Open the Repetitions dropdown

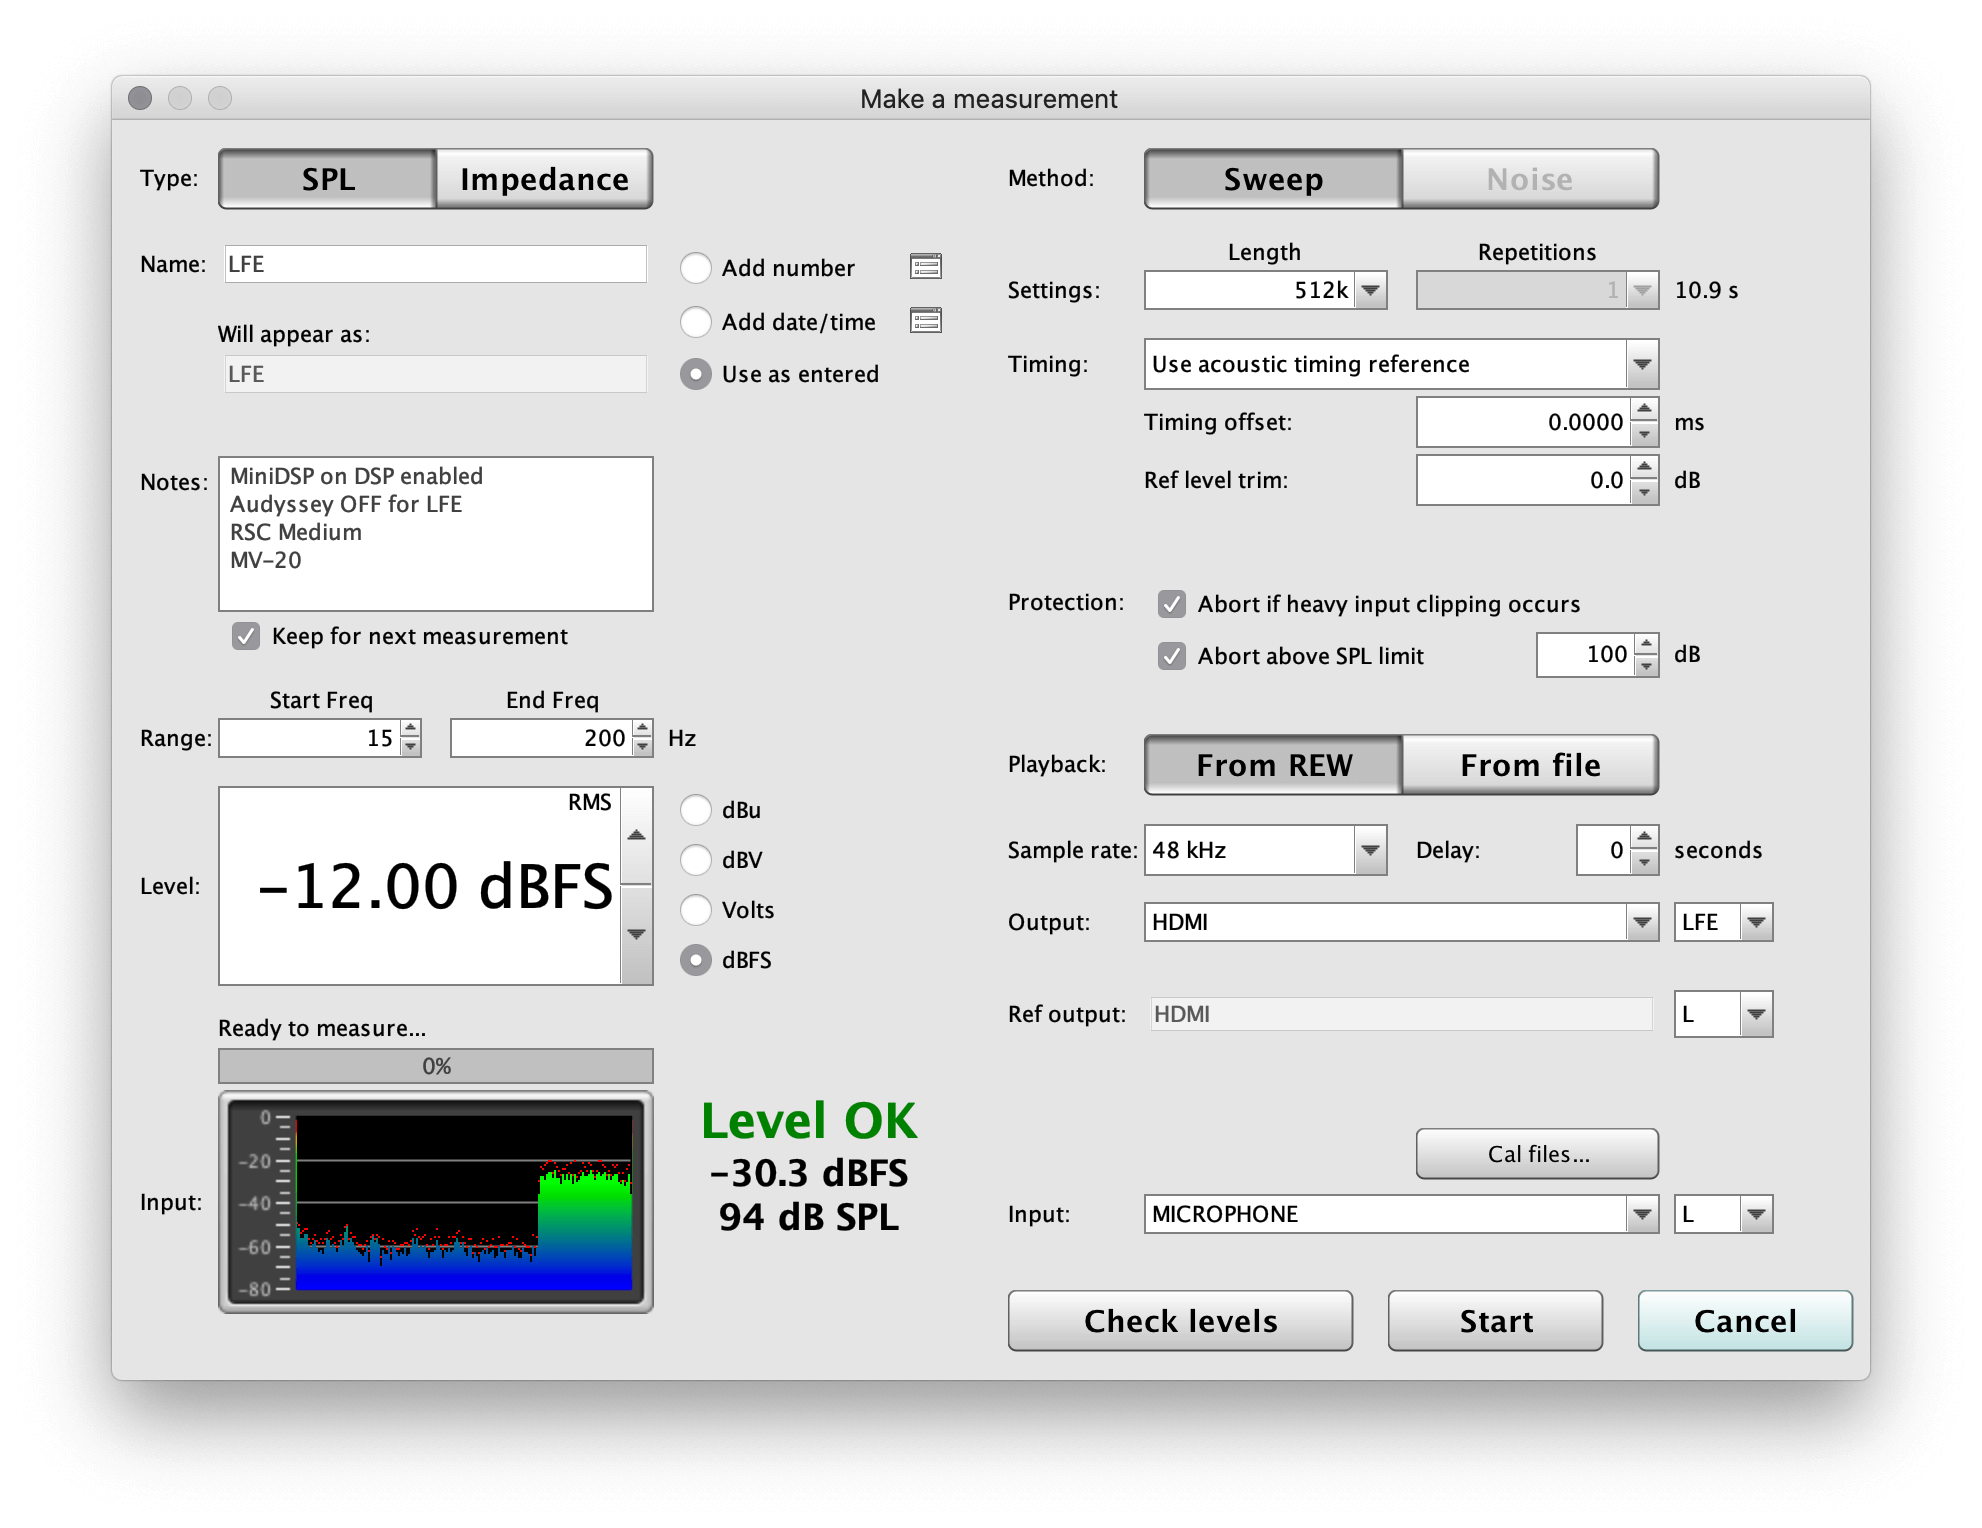pos(1642,290)
